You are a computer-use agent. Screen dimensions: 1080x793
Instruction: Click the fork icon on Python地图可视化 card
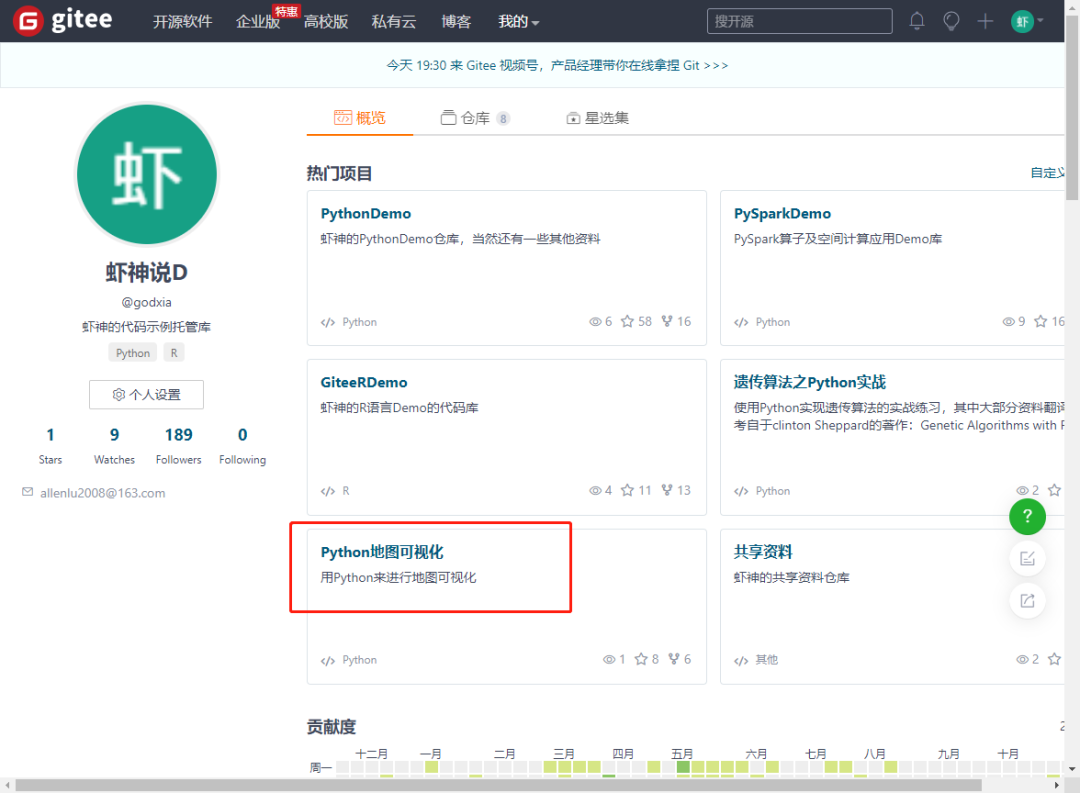674,659
